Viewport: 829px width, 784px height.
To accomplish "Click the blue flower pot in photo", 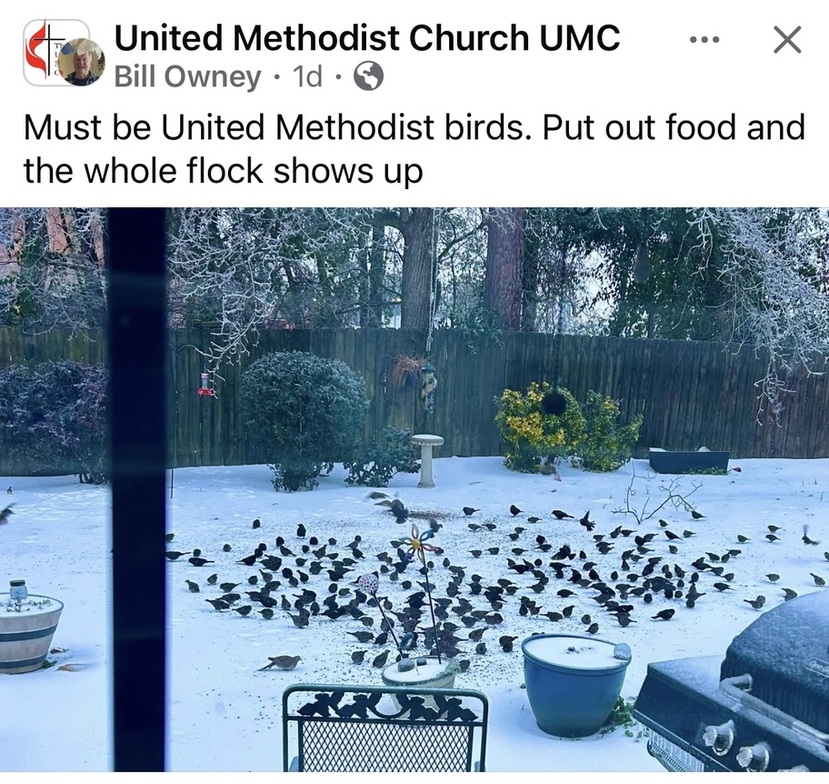I will [x=576, y=684].
